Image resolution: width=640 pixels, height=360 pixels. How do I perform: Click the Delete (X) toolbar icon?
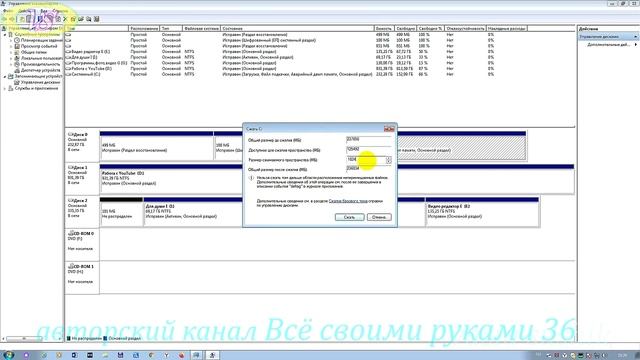coord(65,19)
